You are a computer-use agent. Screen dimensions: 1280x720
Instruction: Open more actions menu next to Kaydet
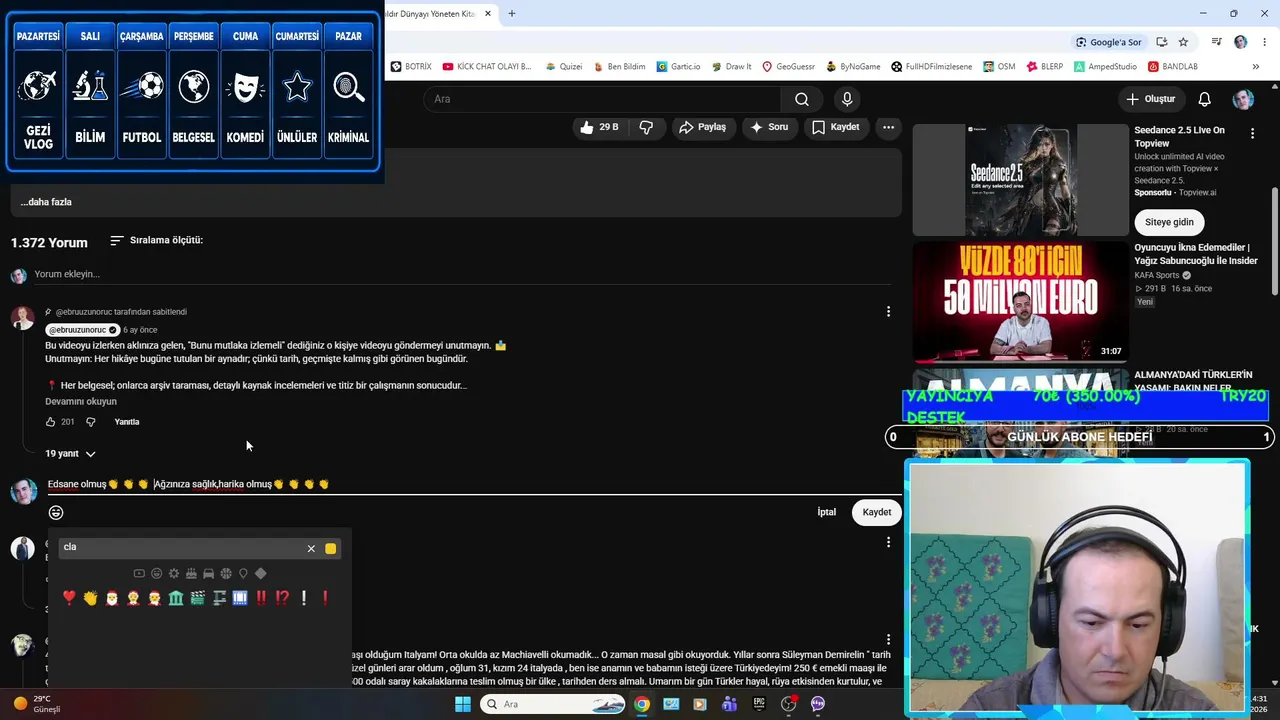pos(888,127)
